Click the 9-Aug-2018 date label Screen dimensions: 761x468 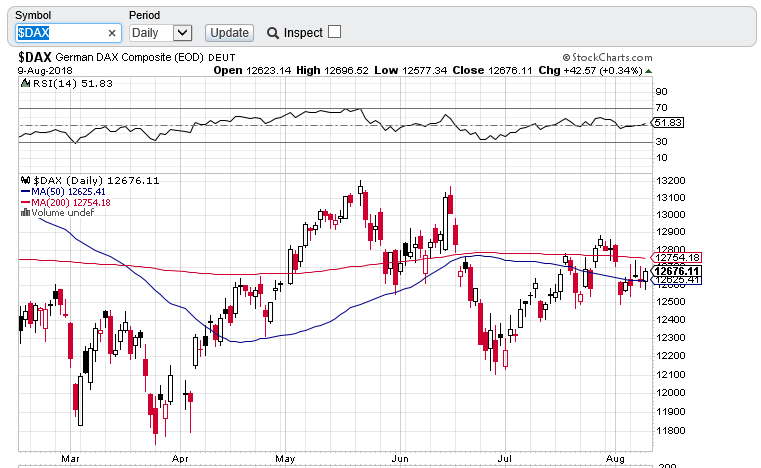[x=45, y=71]
